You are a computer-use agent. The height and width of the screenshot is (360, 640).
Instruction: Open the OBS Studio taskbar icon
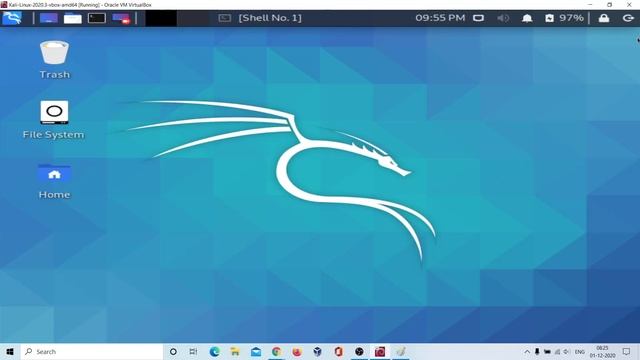point(359,351)
